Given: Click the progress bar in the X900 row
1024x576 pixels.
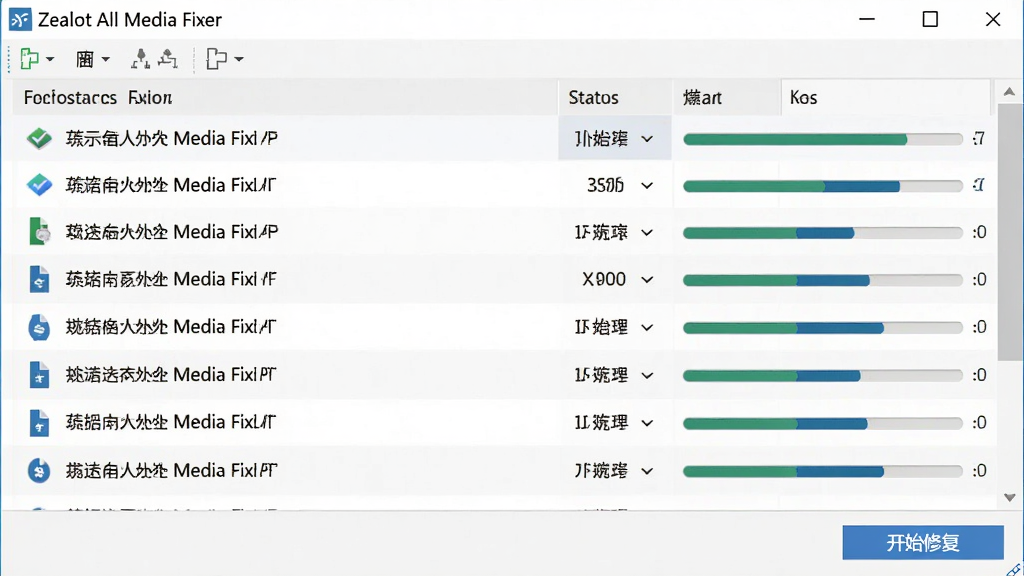Looking at the screenshot, I should click(823, 280).
